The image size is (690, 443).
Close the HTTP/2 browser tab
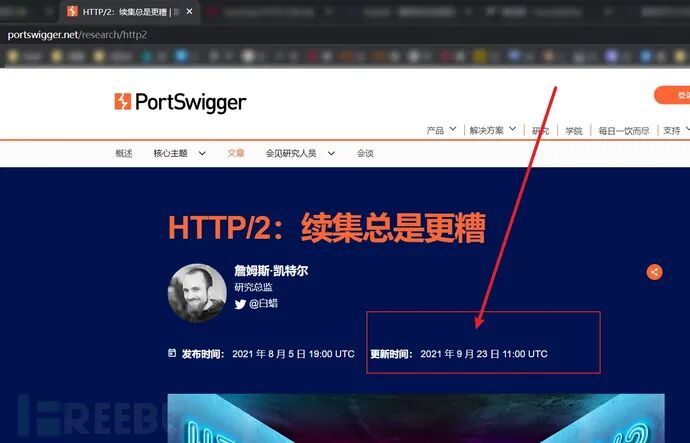pos(189,12)
